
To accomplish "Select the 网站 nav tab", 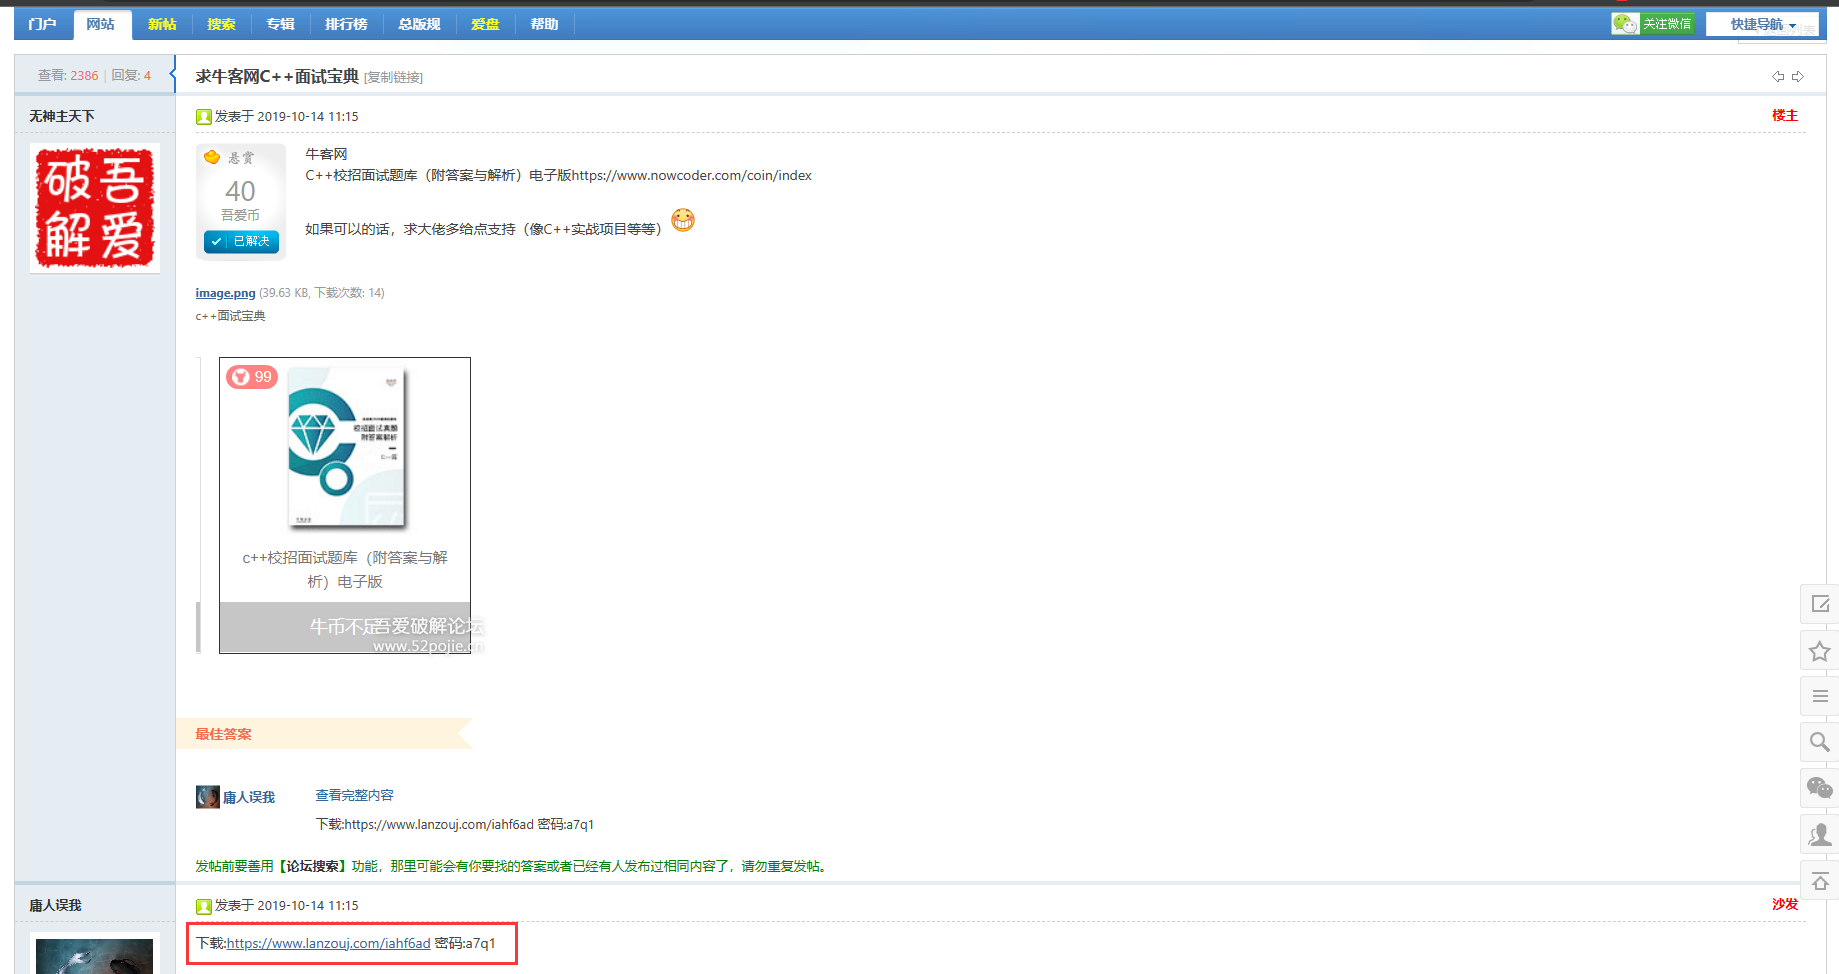I will pos(101,24).
